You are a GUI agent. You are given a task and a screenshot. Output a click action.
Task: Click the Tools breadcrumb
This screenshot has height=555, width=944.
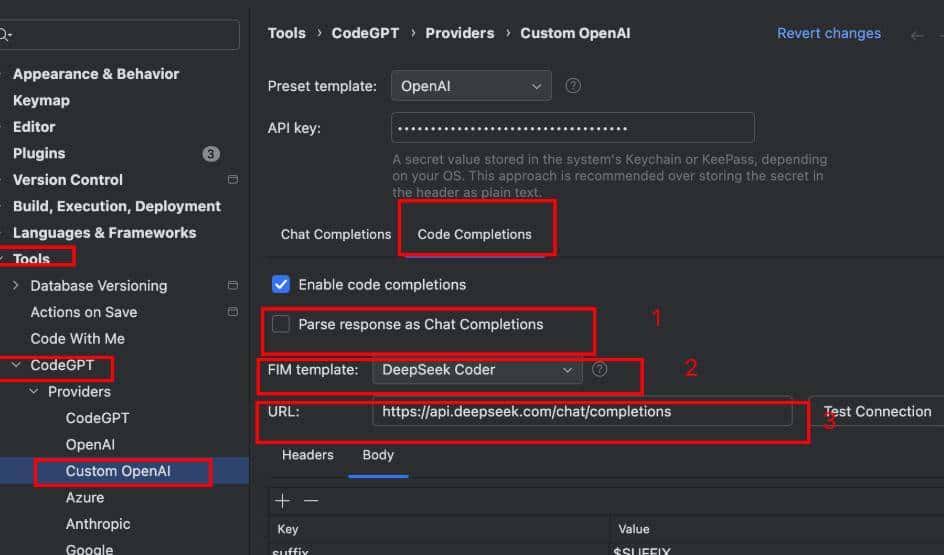[x=287, y=33]
